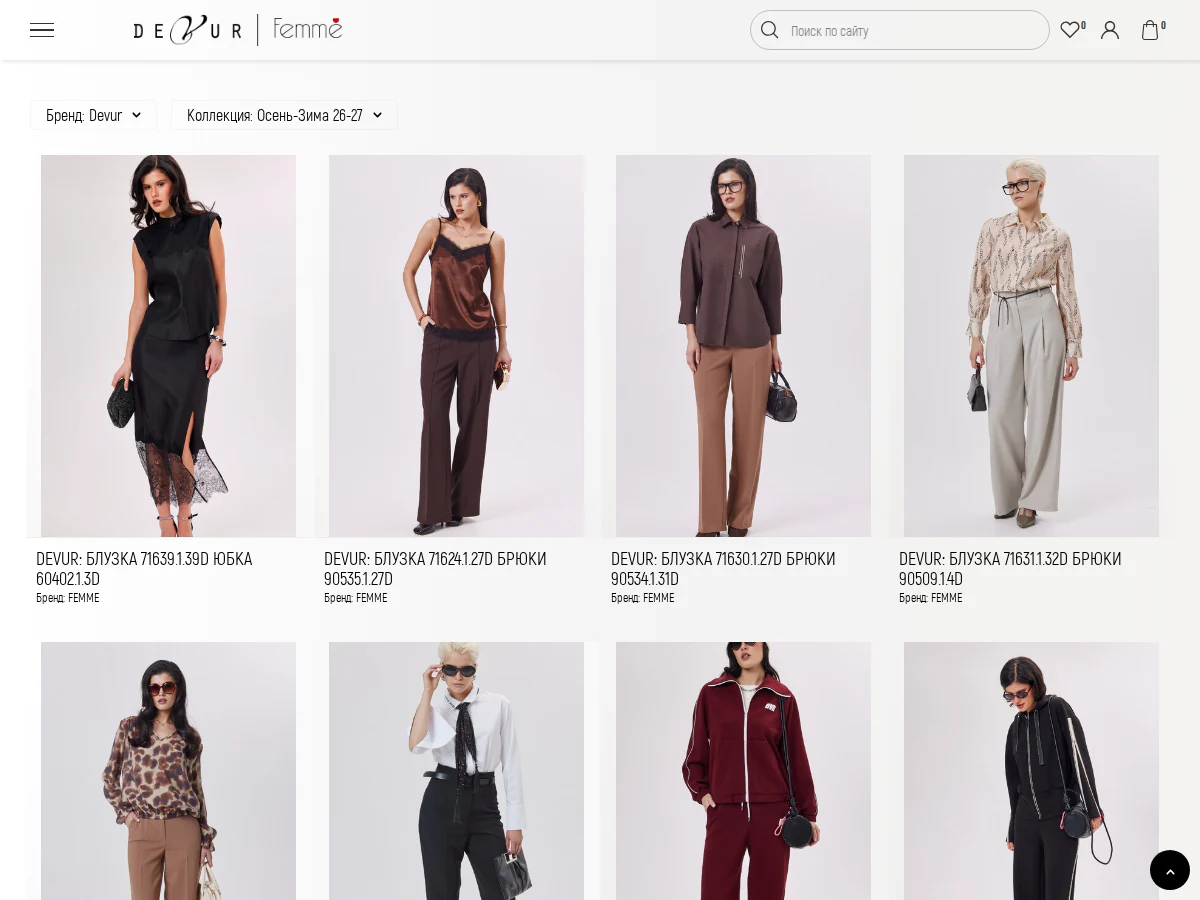The height and width of the screenshot is (900, 1200).
Task: Click Бренд: FEMME under product 71639.1.39D
Action: [x=68, y=598]
